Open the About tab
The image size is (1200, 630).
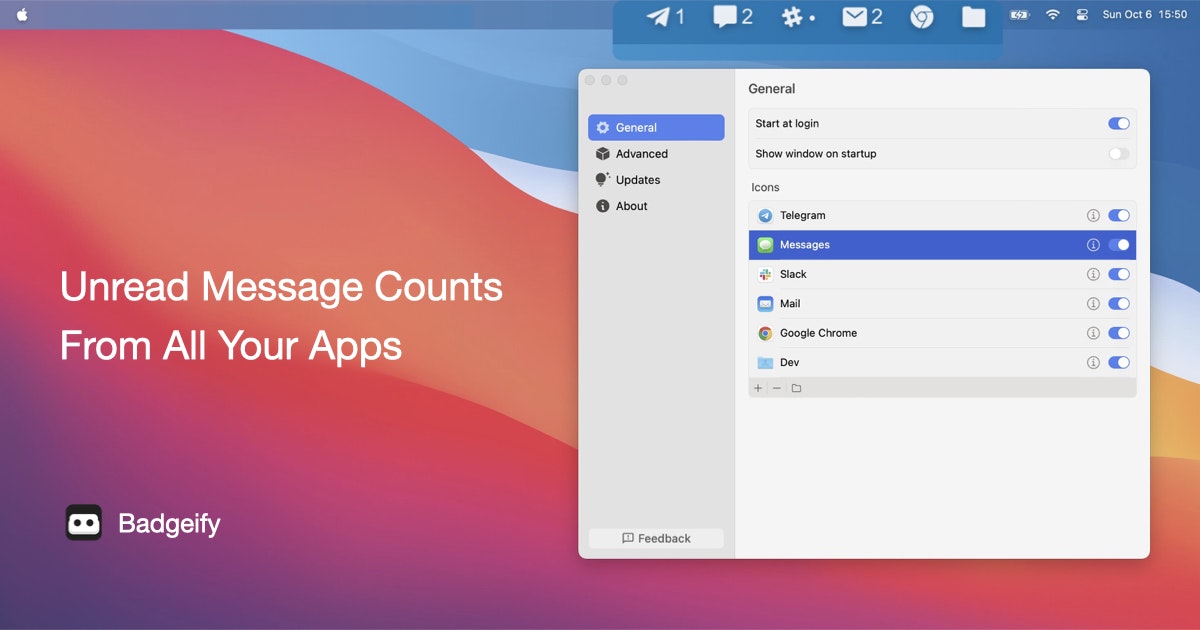click(656, 206)
